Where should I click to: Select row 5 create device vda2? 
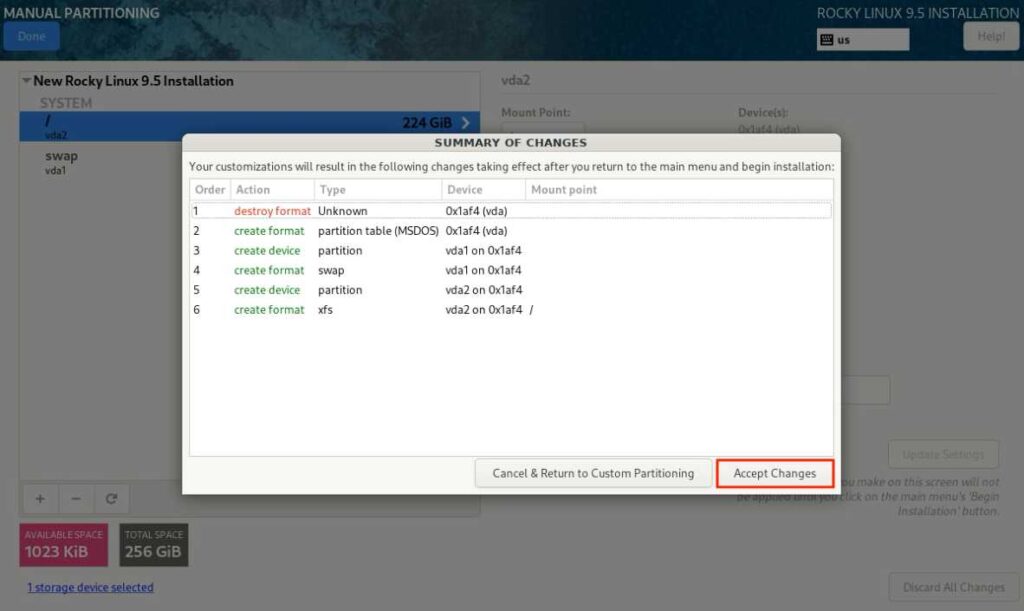point(511,290)
